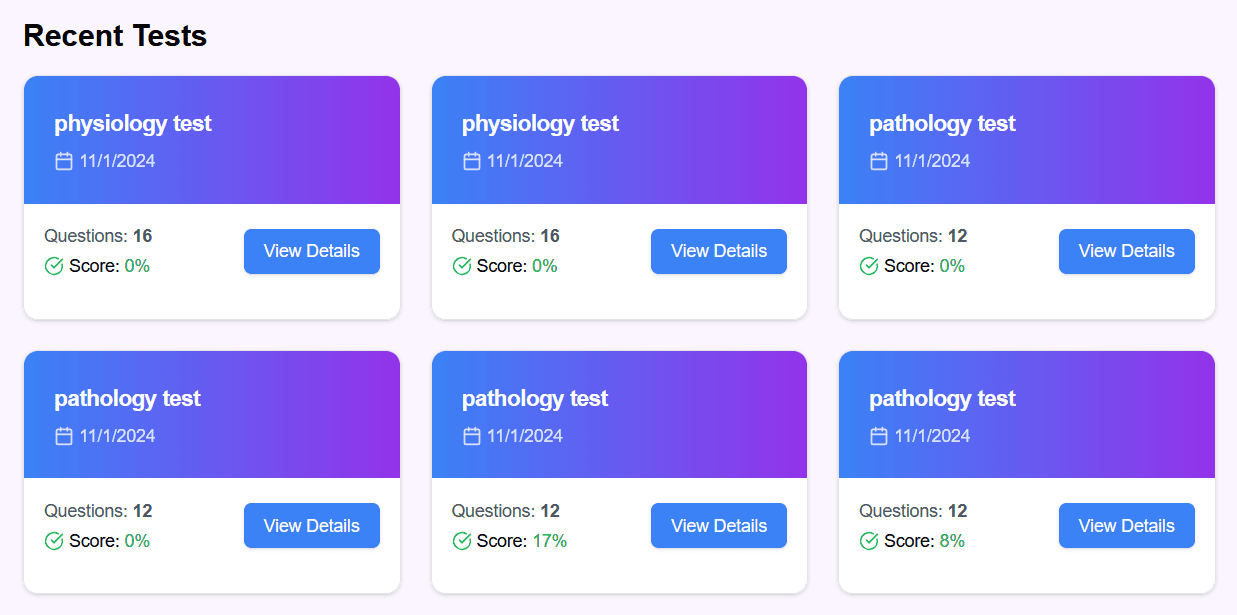This screenshot has height=615, width=1237.
Task: Open View Details for second physiology test
Action: [x=718, y=251]
